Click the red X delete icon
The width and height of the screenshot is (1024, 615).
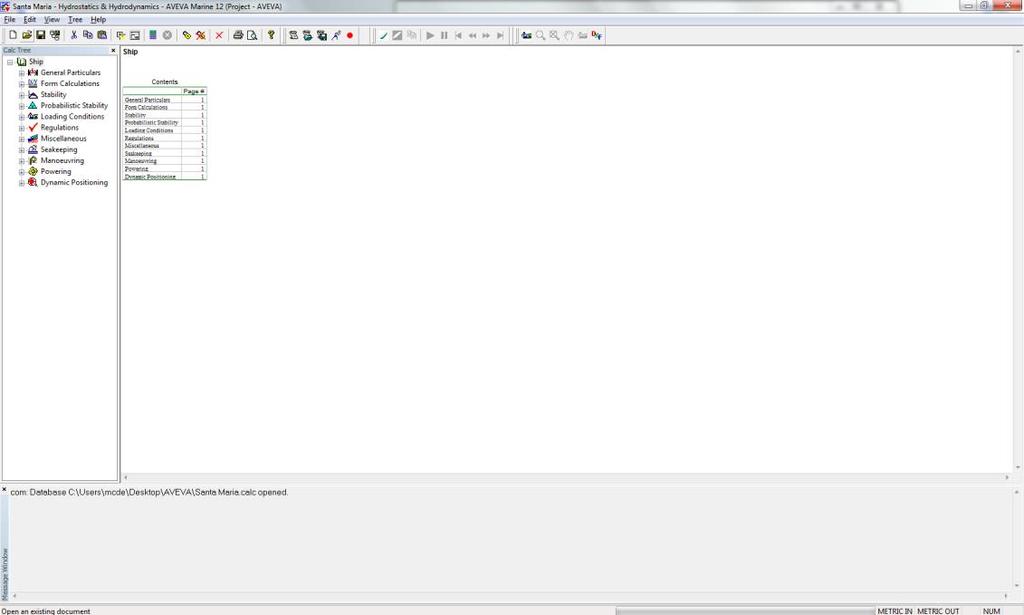(x=219, y=35)
